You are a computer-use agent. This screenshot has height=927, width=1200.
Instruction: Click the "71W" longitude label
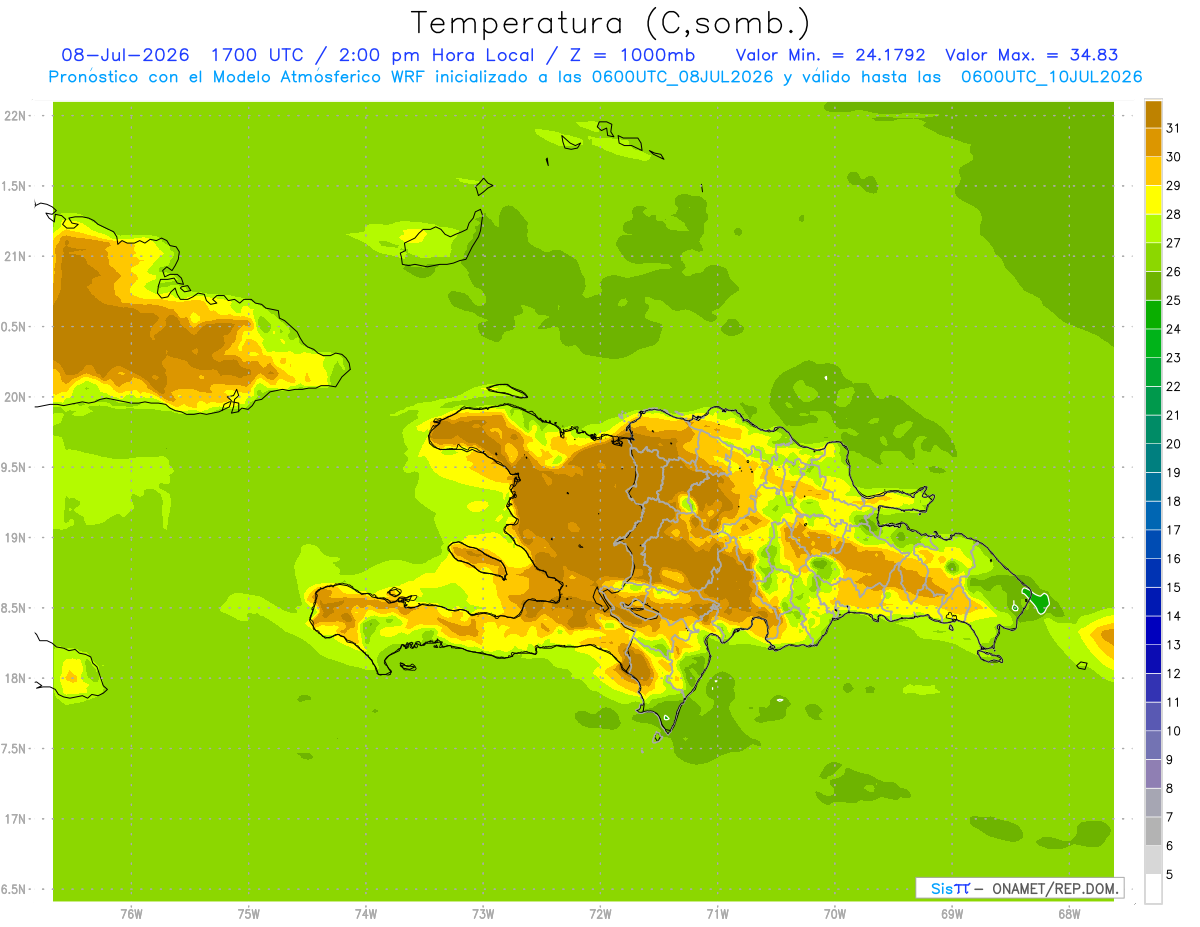pos(717,915)
